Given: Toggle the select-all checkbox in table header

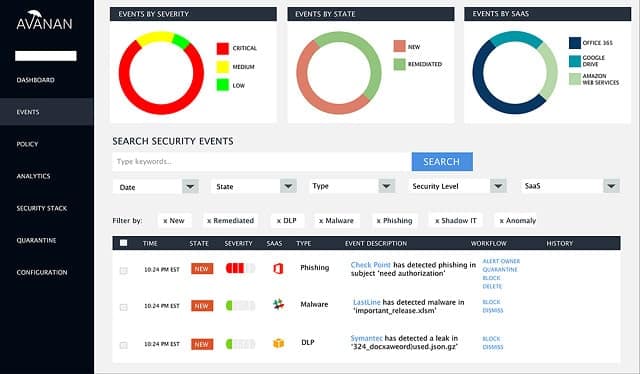Looking at the screenshot, I should coord(123,243).
